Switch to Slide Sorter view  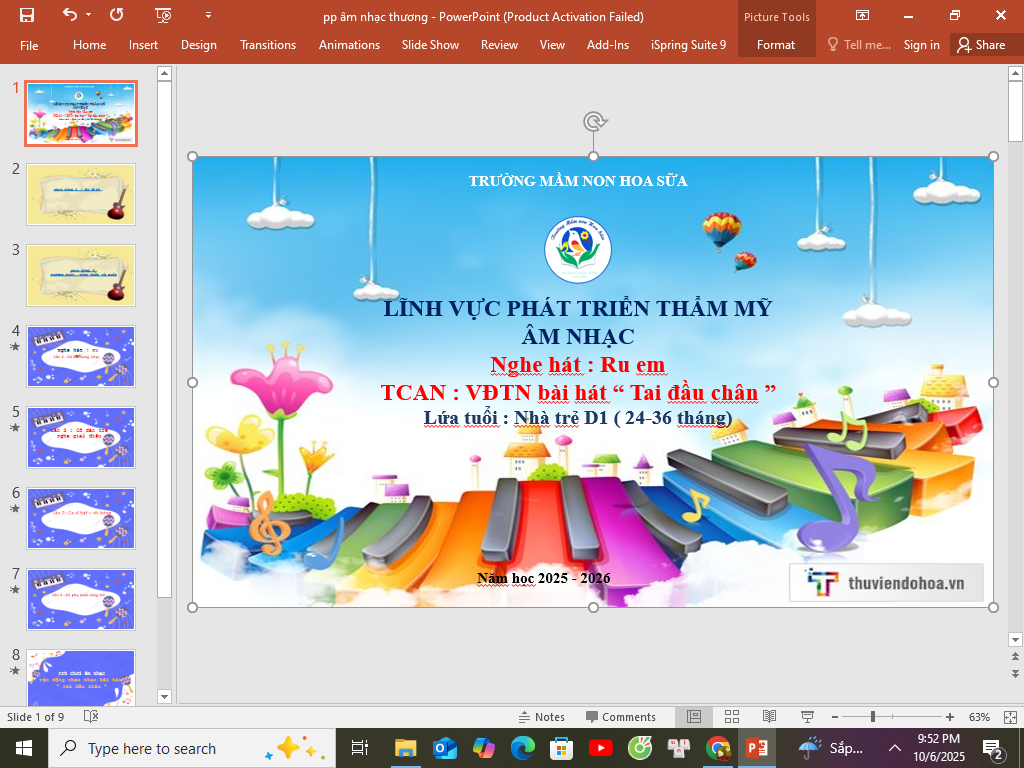(732, 717)
